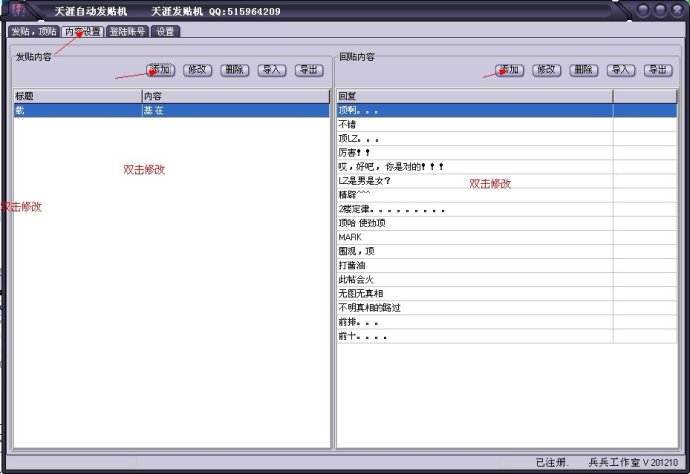Open the 设置 tab

pos(165,31)
